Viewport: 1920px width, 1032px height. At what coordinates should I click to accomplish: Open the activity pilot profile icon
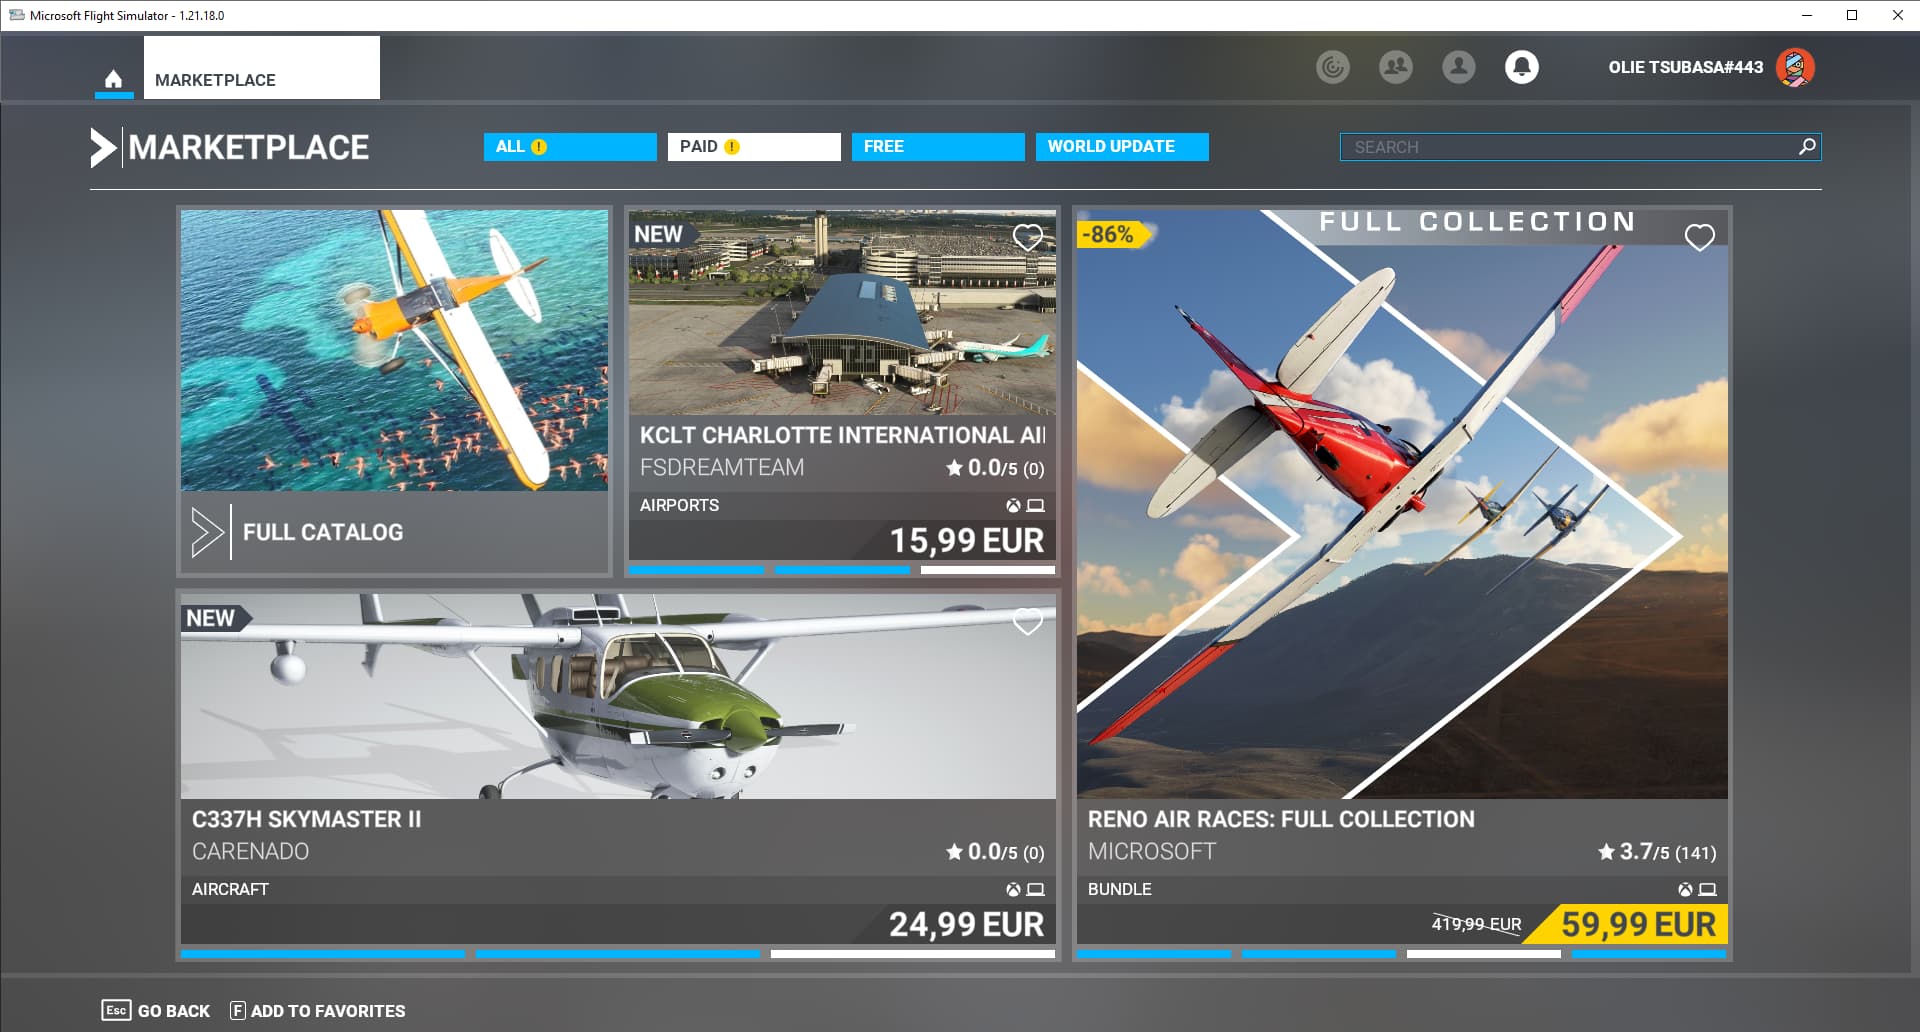pyautogui.click(x=1332, y=67)
